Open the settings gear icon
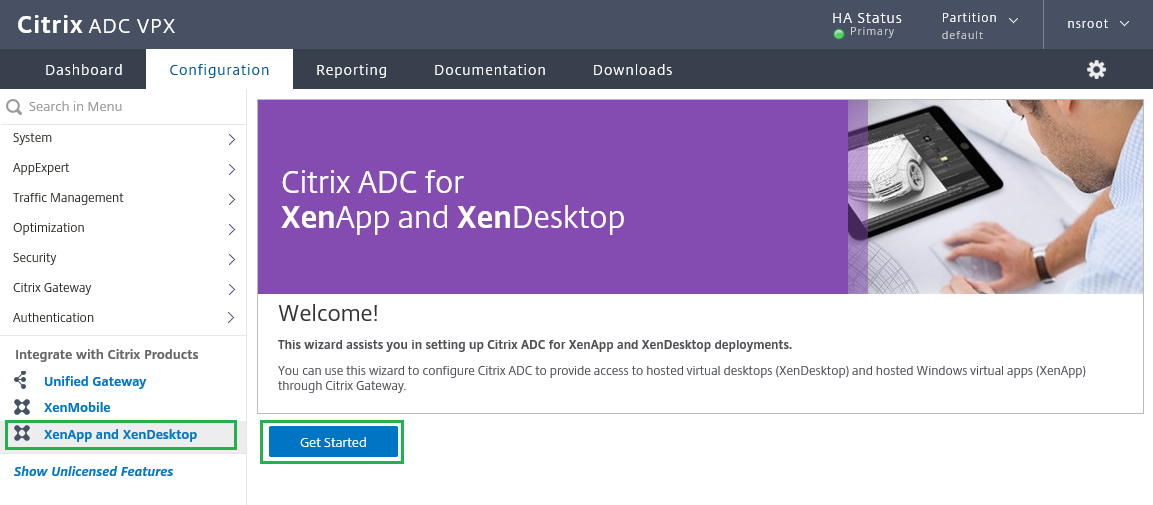 point(1096,70)
